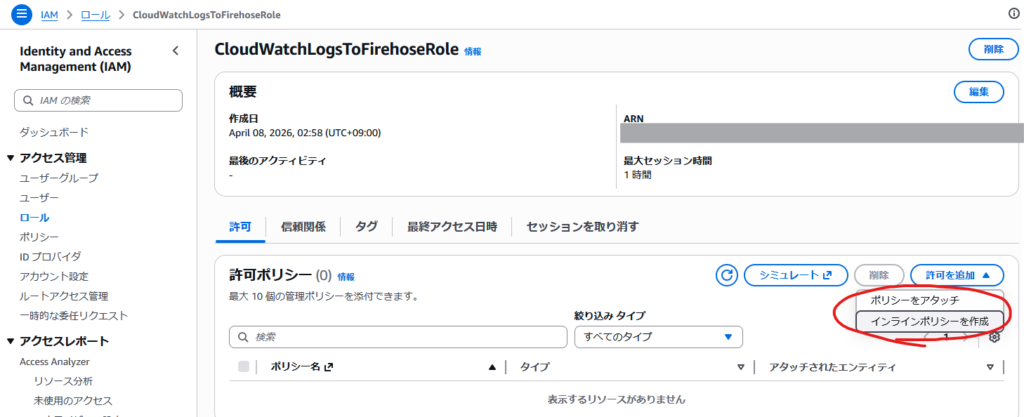Open the 許可を追加 dropdown button
This screenshot has width=1024, height=417.
click(956, 275)
